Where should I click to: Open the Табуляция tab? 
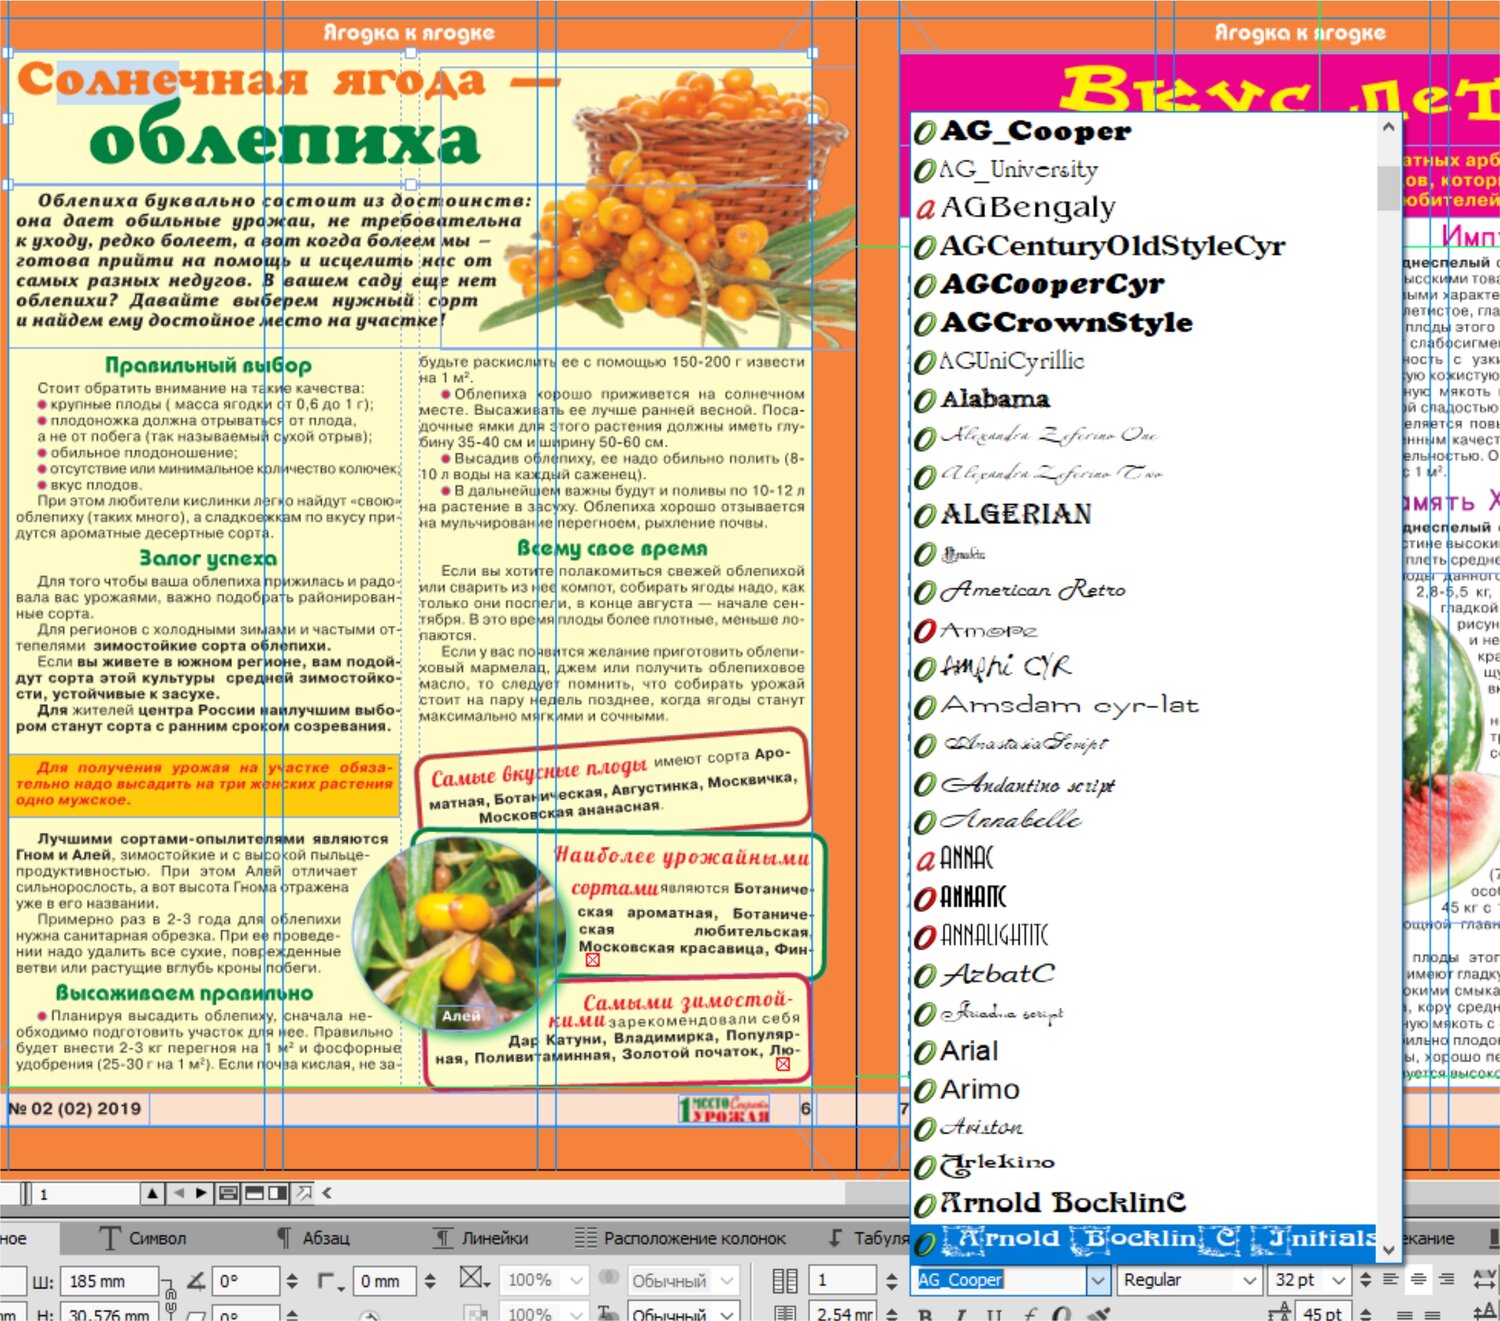[868, 1238]
